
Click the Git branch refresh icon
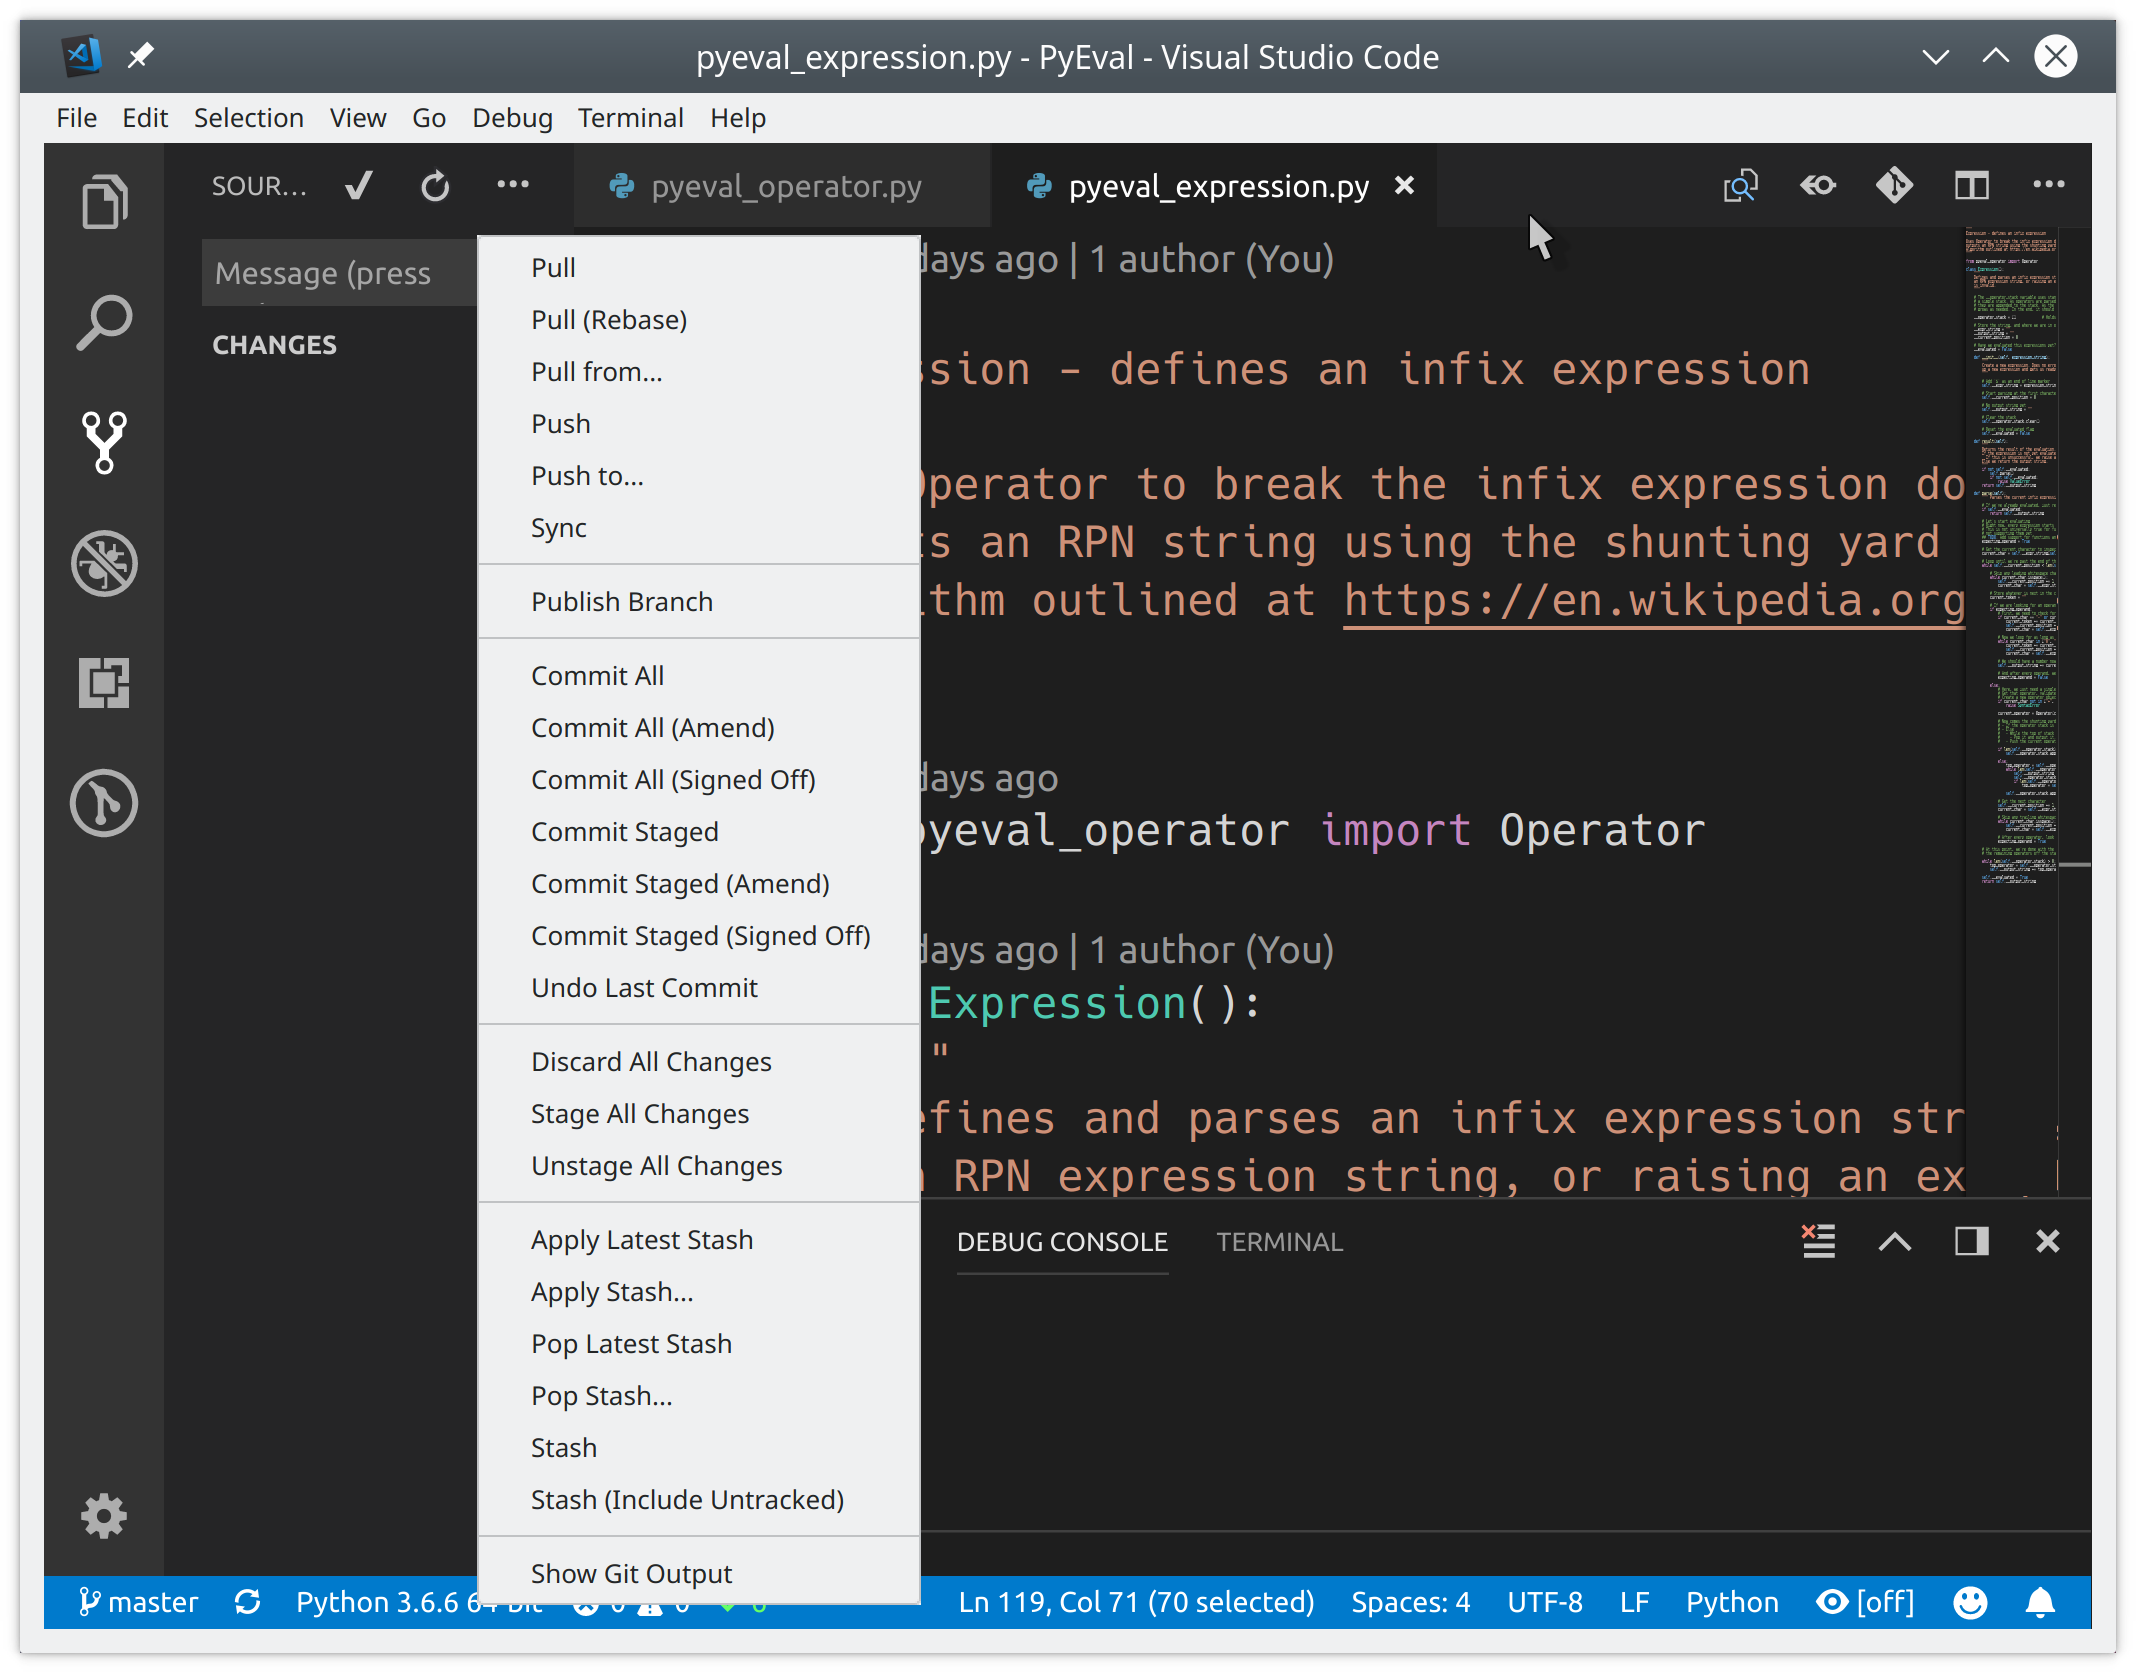[x=250, y=1602]
